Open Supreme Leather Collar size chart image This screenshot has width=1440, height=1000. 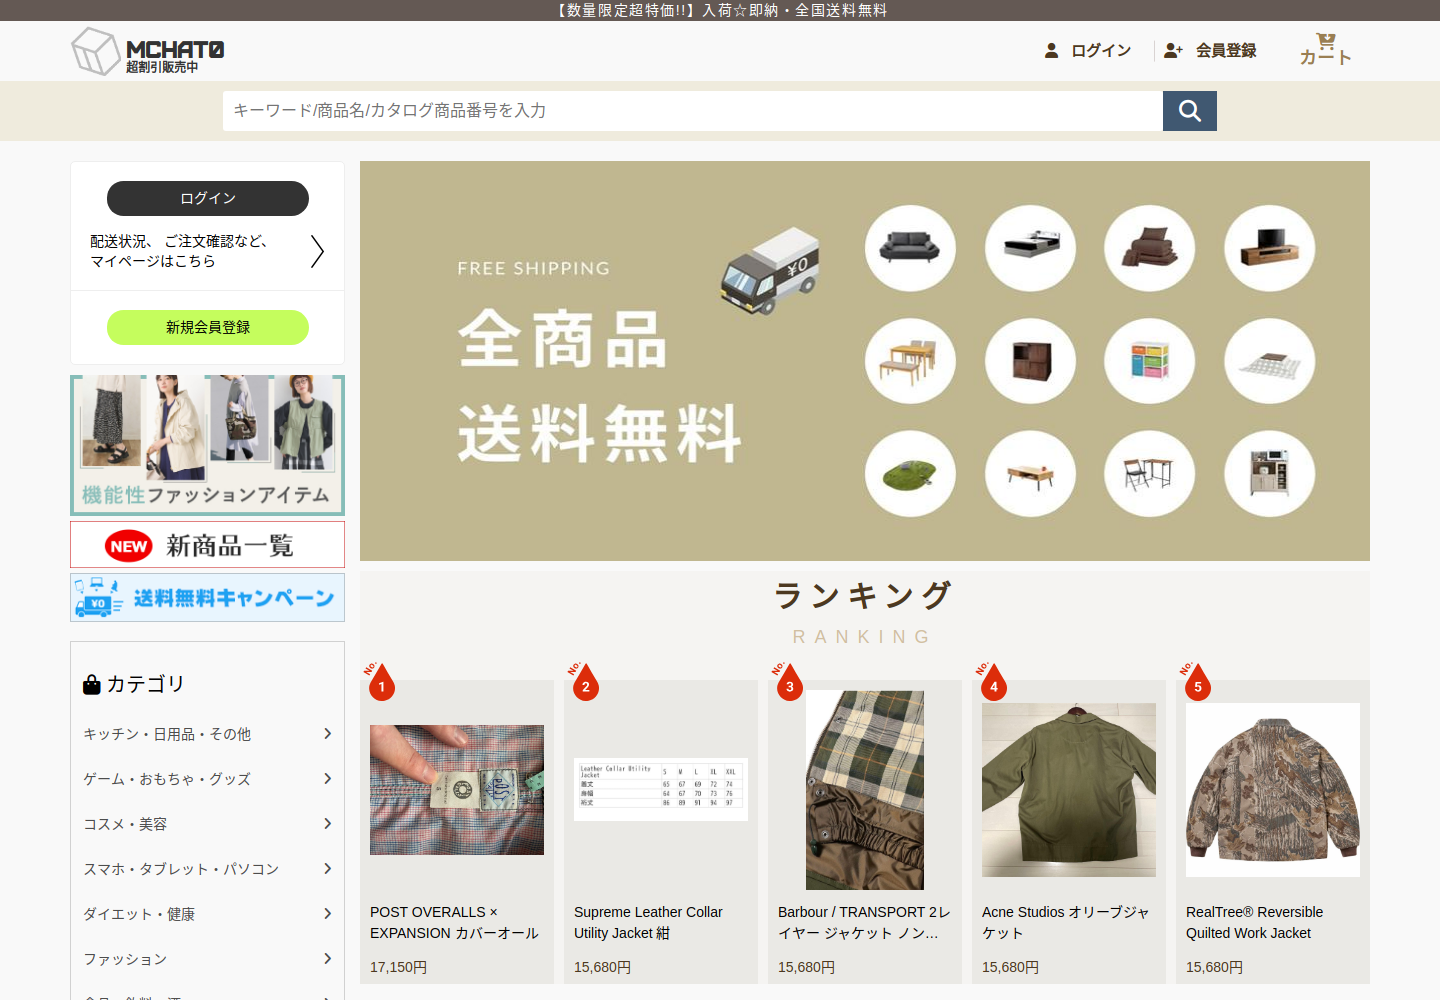661,790
